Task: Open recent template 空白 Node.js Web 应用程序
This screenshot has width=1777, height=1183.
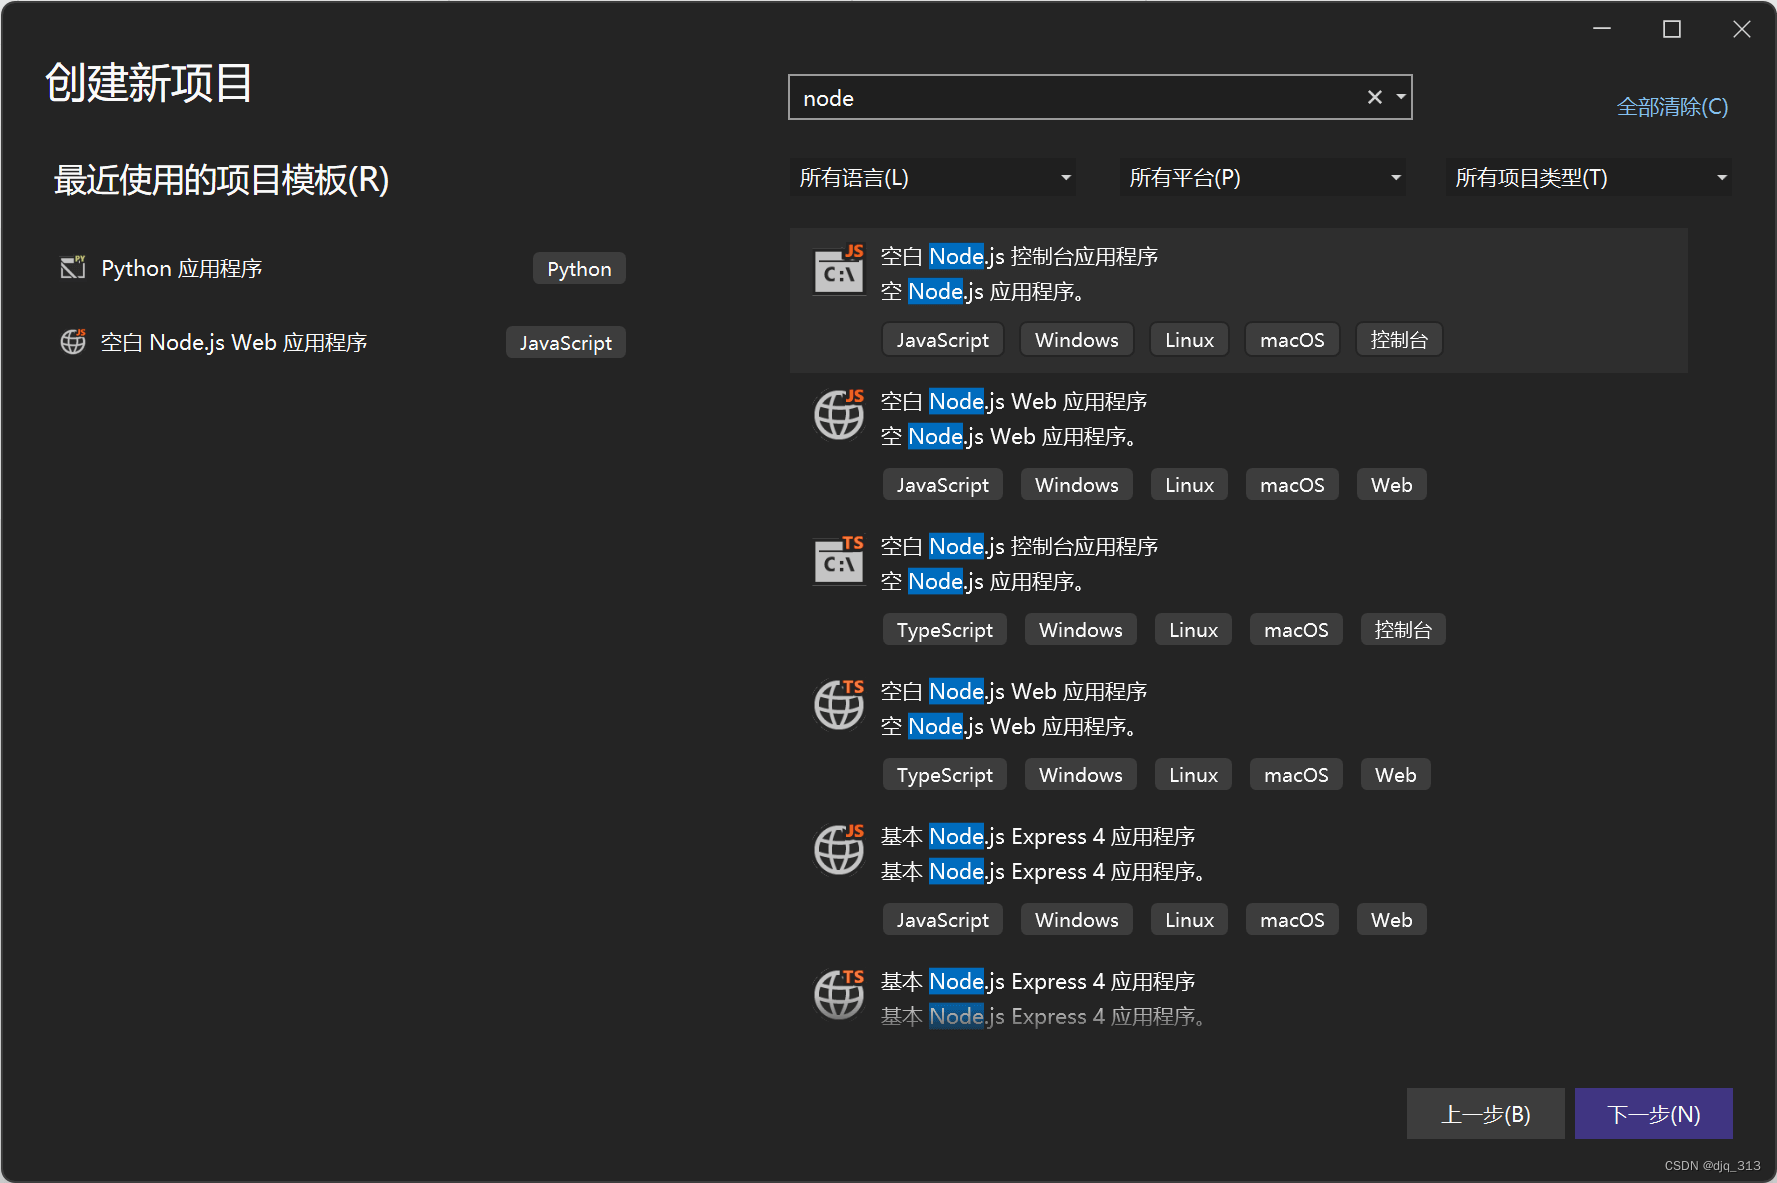Action: [x=234, y=342]
